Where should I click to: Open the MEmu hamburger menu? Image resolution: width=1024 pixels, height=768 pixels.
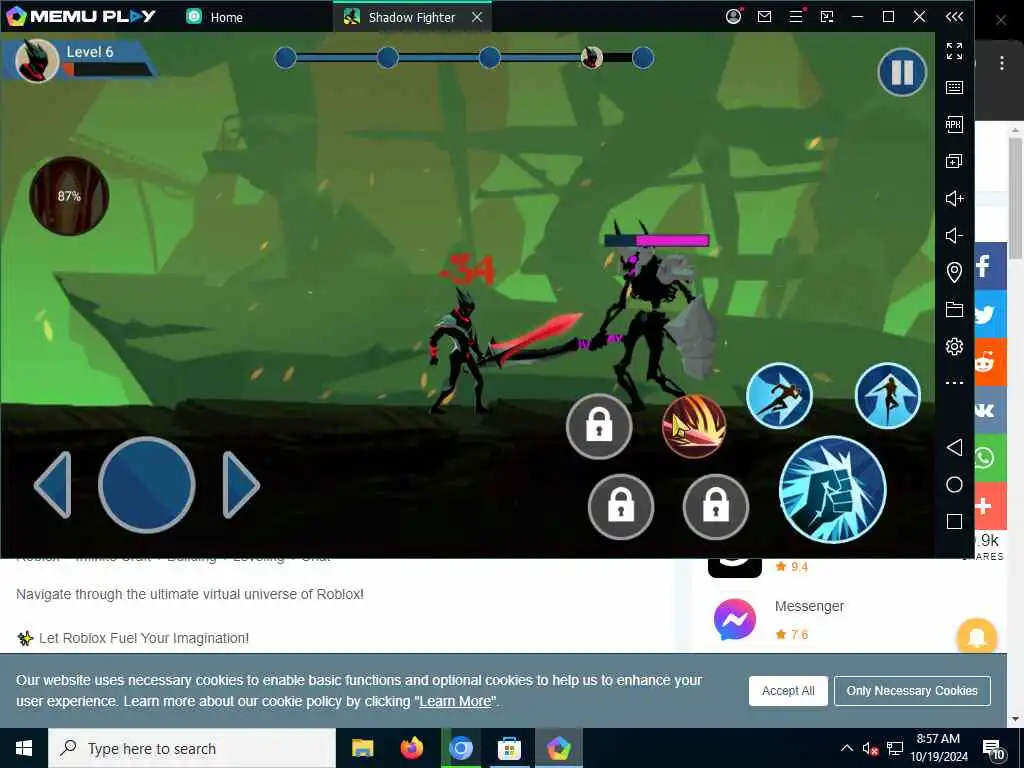796,16
